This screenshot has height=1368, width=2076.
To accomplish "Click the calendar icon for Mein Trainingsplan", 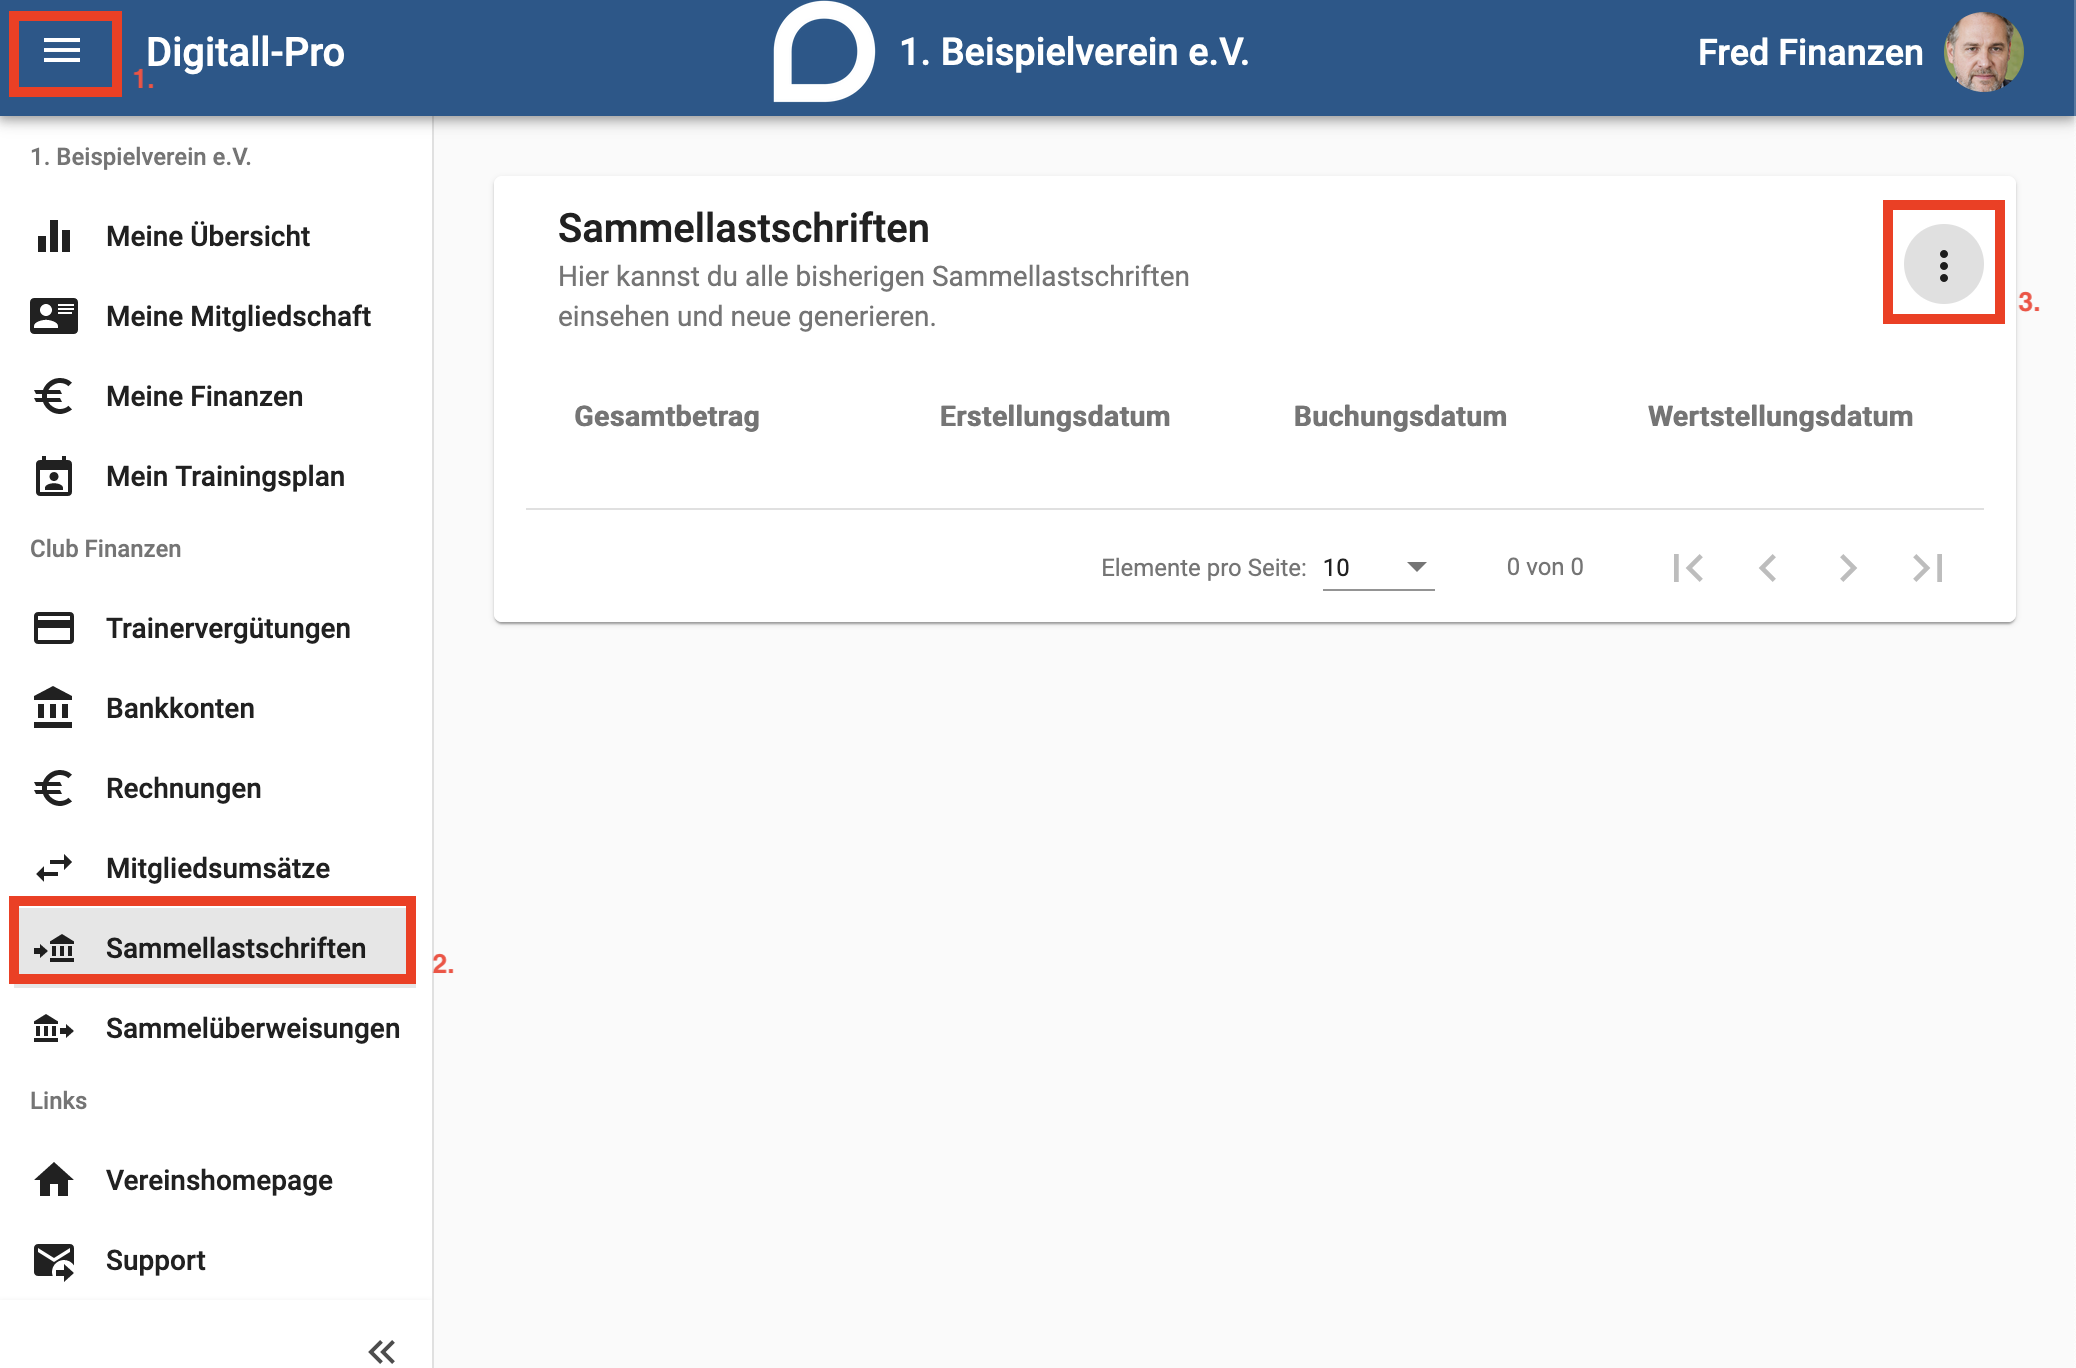I will [x=54, y=476].
